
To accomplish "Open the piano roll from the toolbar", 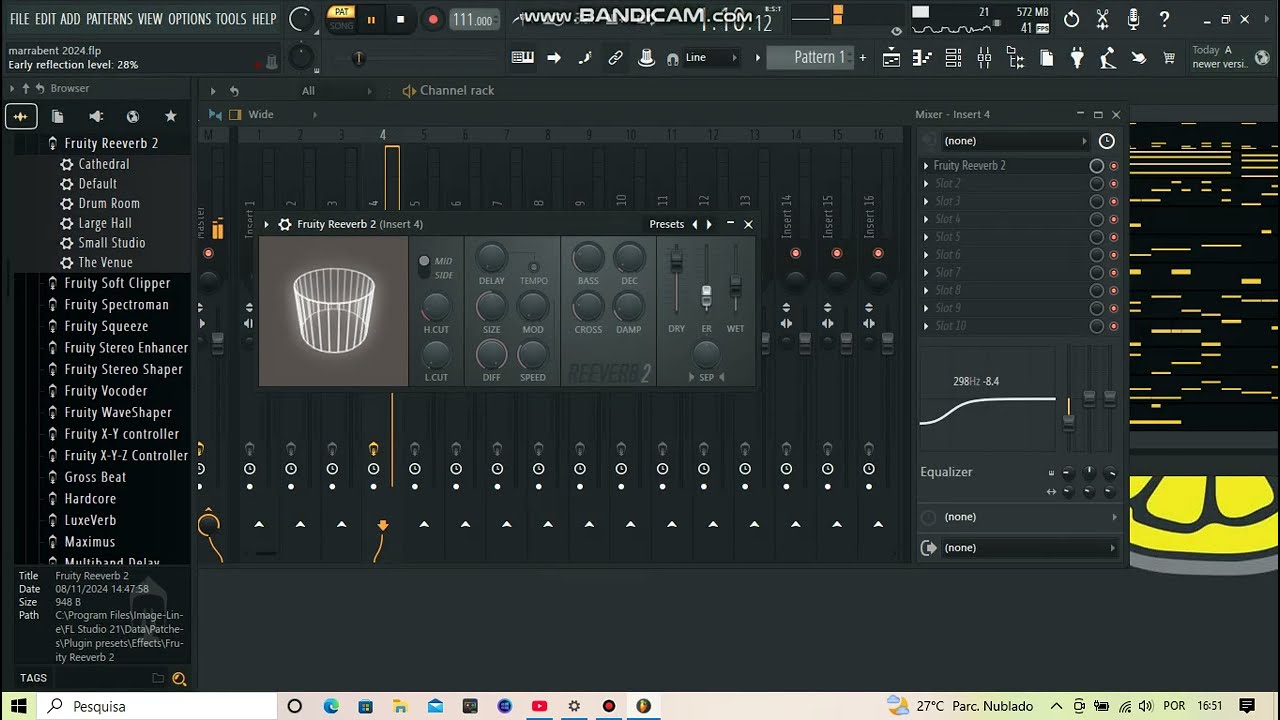I will (x=922, y=58).
